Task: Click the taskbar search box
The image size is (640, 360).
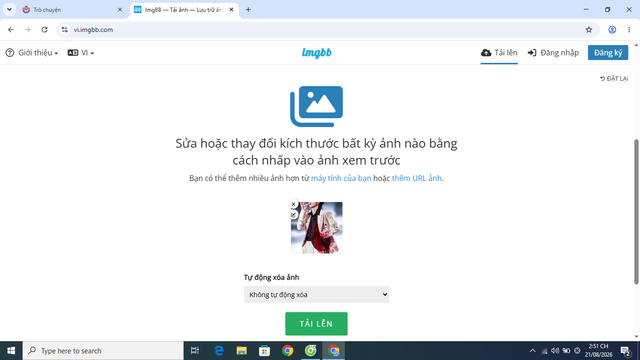Action: 103,351
